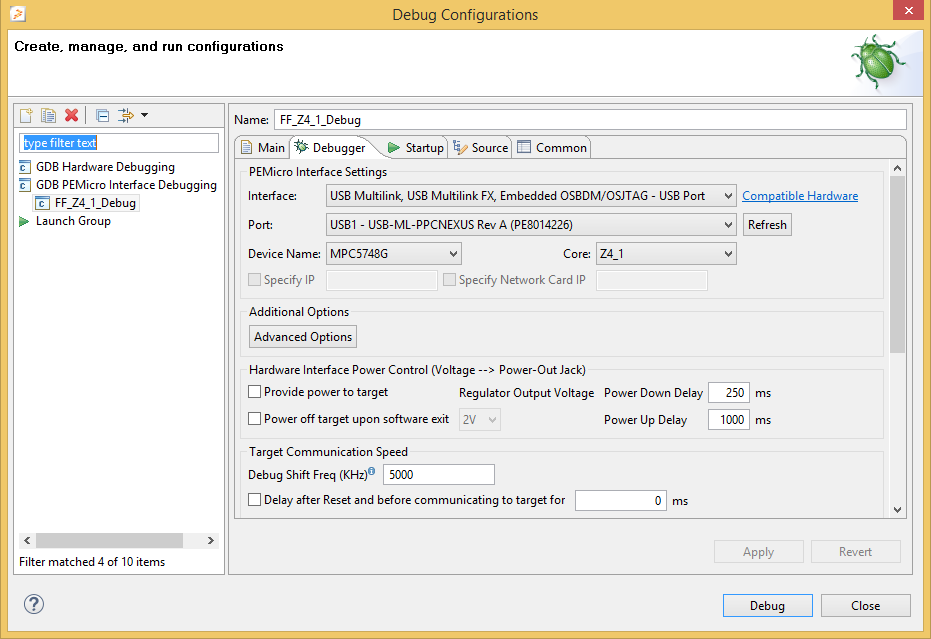Viewport: 931px width, 639px height.
Task: Click the Debug Shift Freq input field
Action: [439, 474]
